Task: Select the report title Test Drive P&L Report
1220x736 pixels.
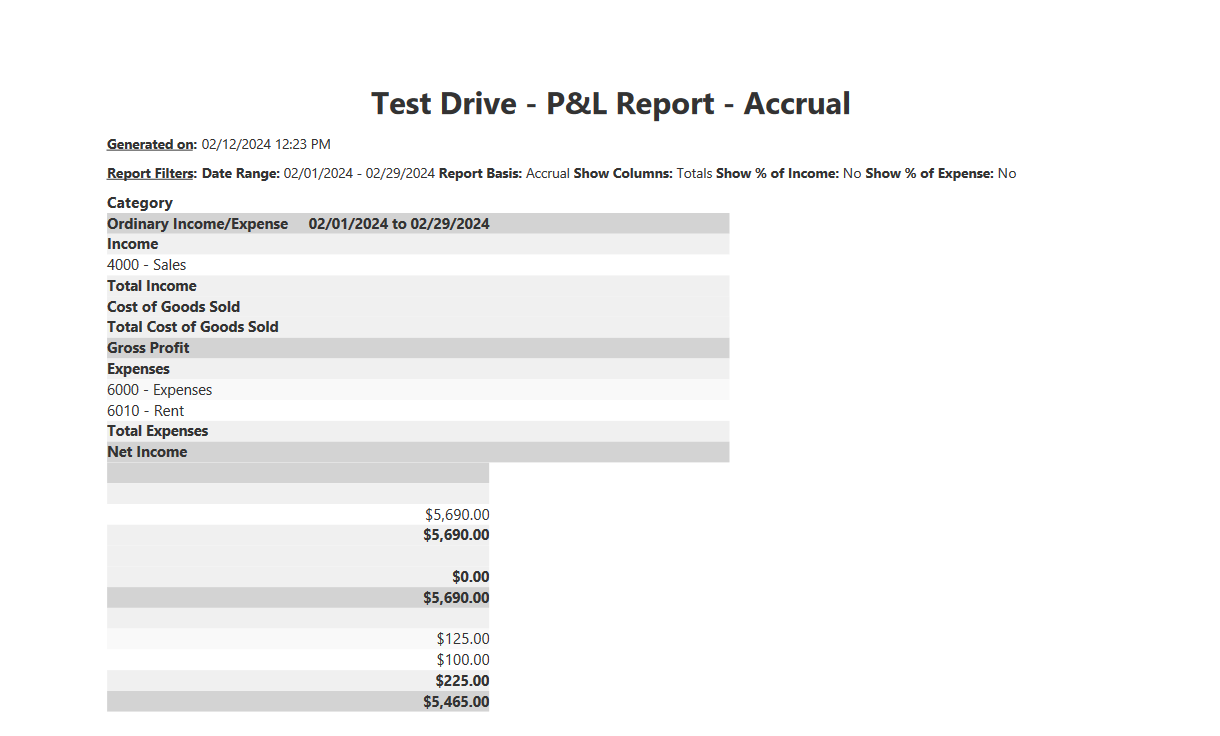Action: pos(610,103)
